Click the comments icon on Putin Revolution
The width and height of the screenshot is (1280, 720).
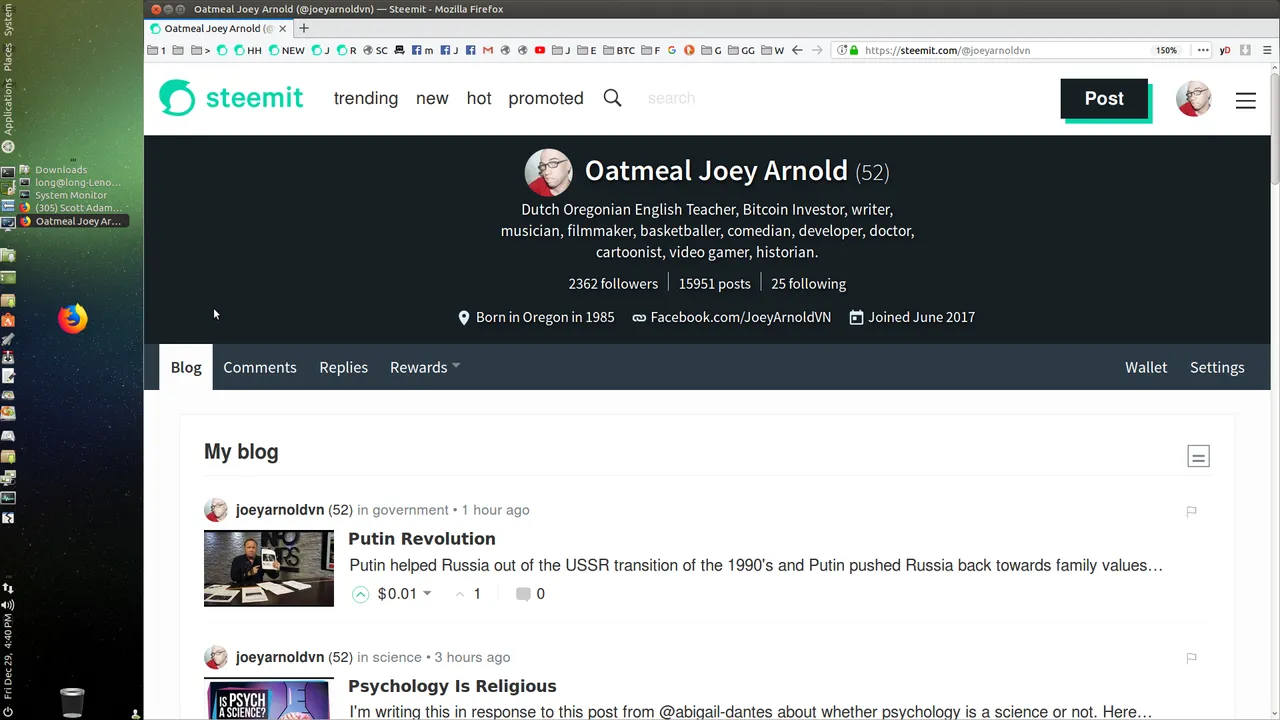[x=522, y=594]
